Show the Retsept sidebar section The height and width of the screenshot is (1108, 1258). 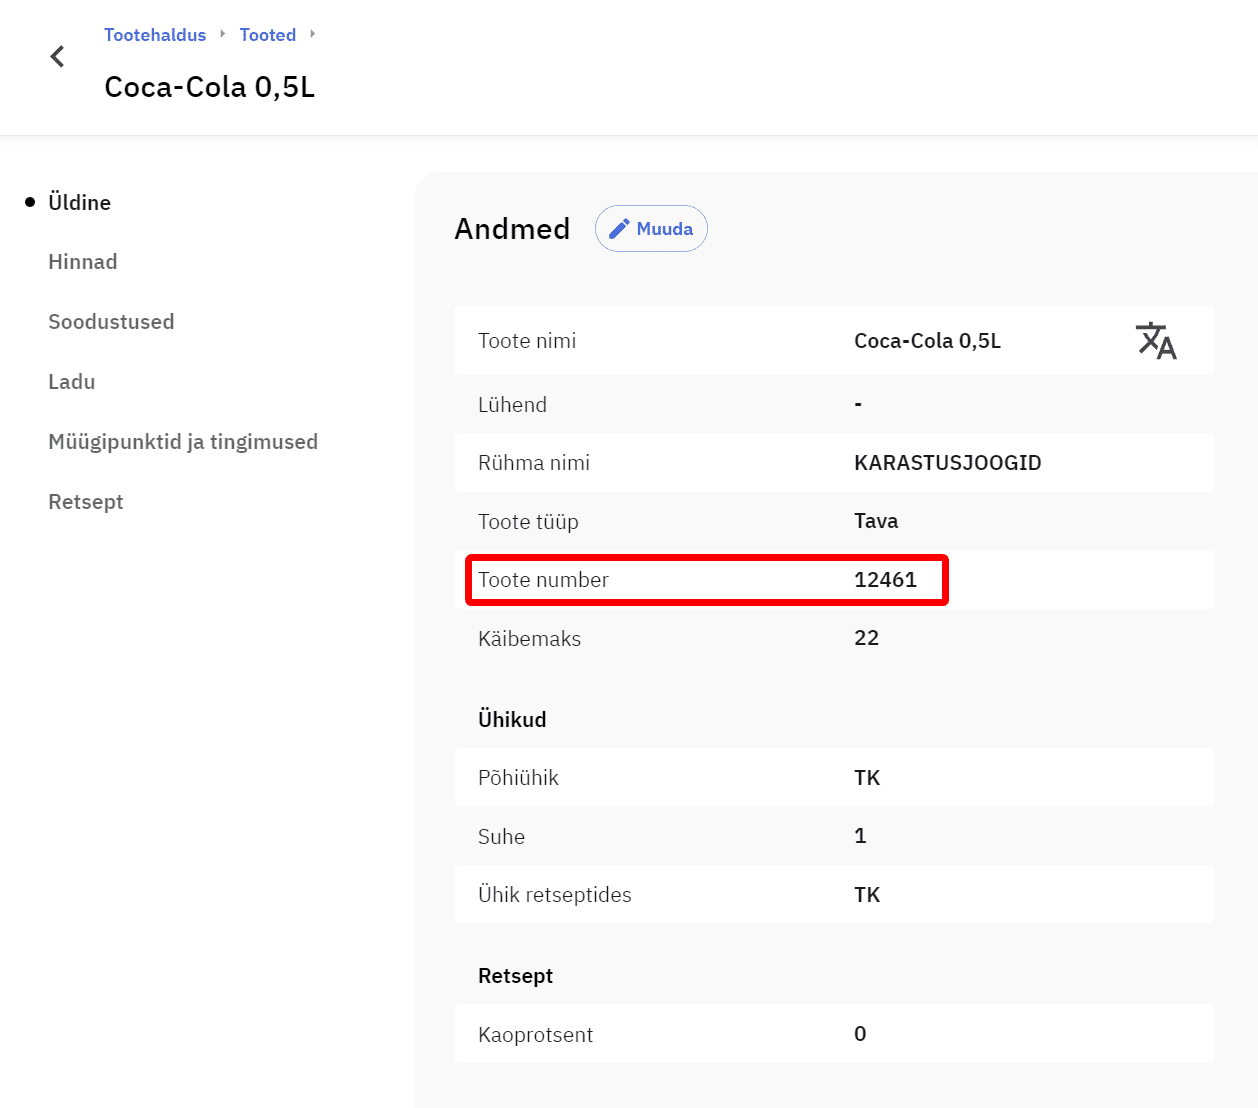click(86, 502)
